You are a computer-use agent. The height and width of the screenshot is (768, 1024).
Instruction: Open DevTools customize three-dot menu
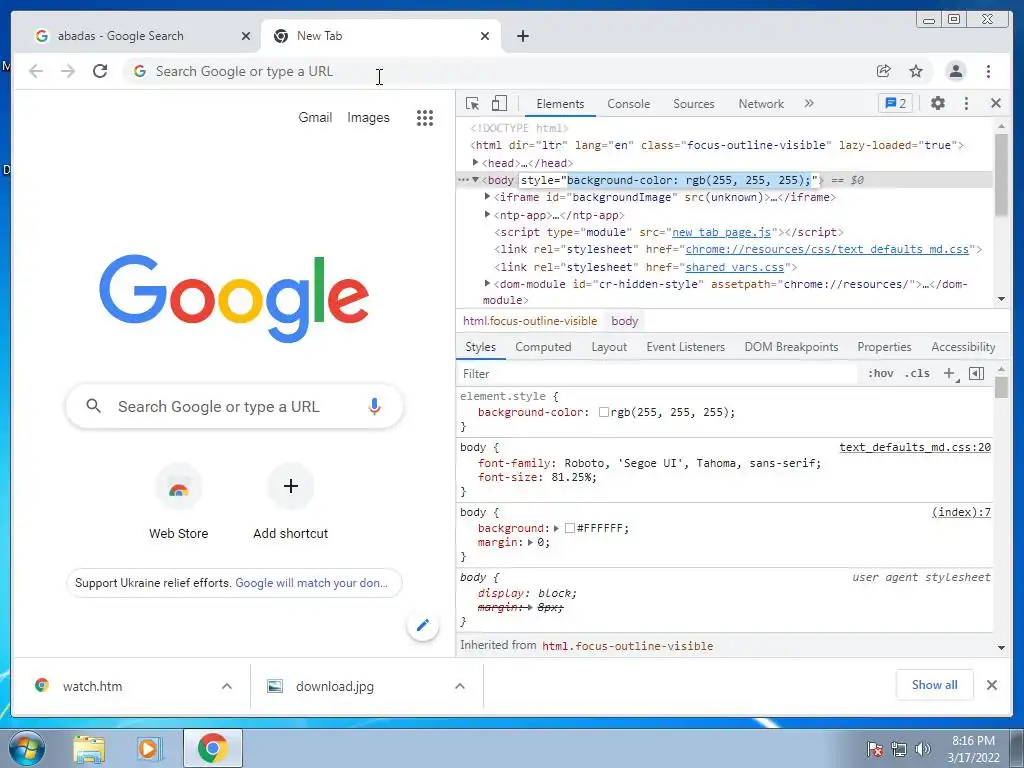point(967,103)
